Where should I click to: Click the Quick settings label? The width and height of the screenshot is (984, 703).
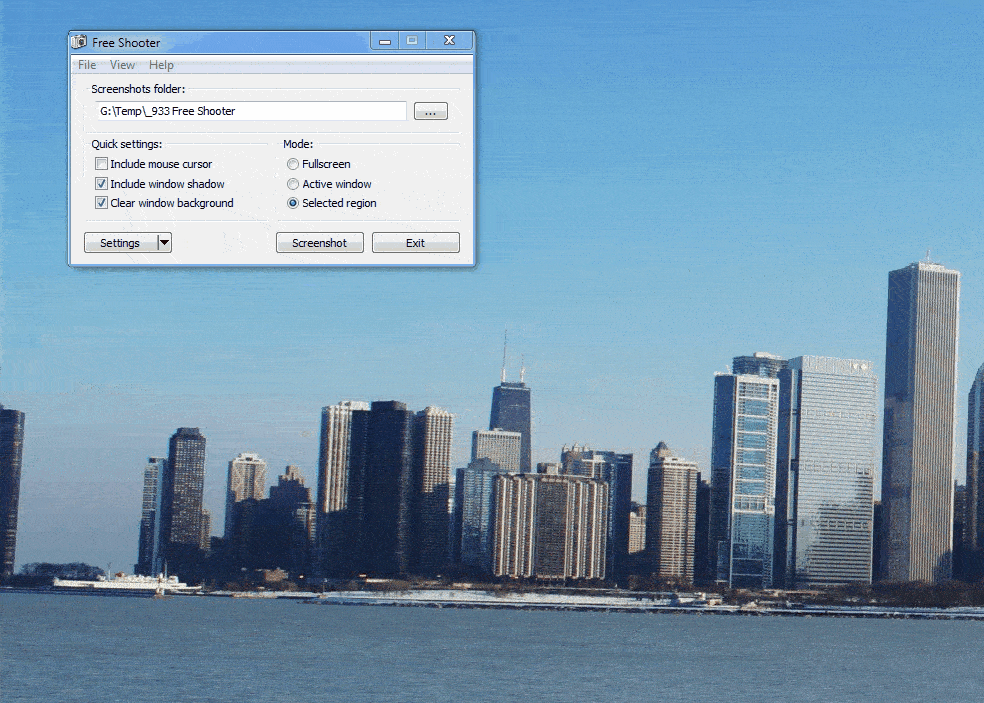127,144
